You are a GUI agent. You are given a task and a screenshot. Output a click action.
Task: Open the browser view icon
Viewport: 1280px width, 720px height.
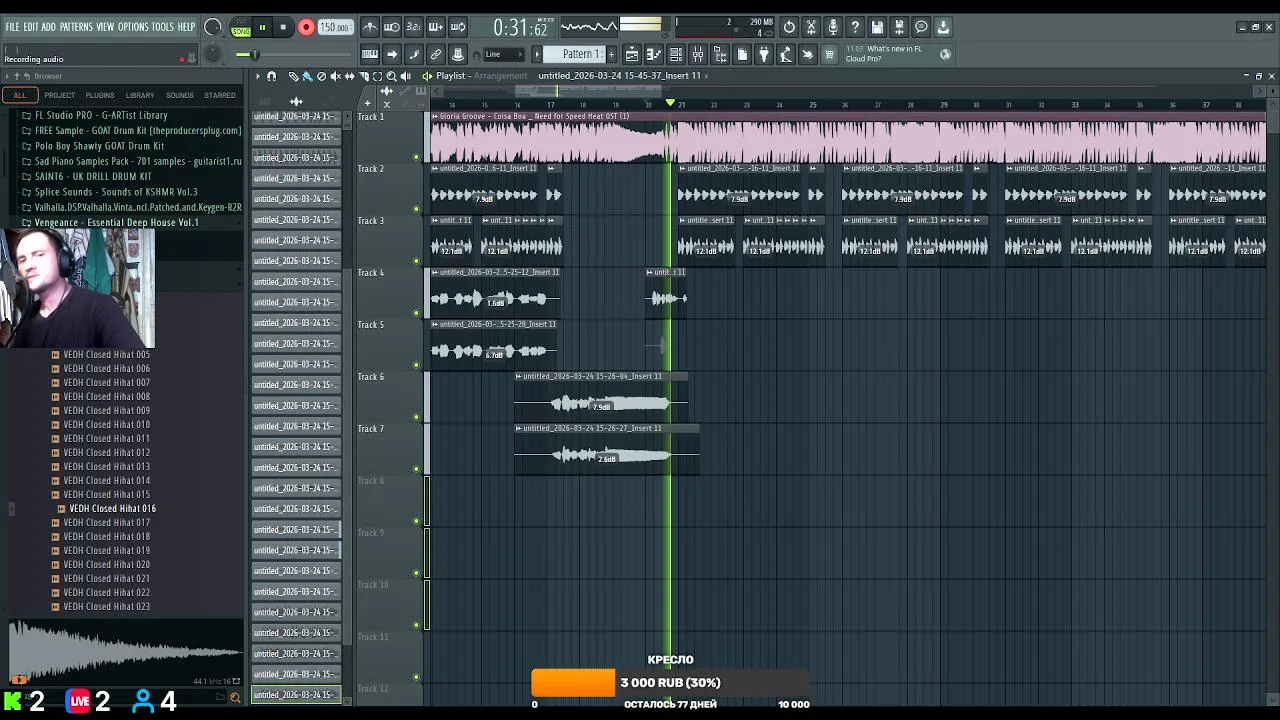[x=720, y=54]
